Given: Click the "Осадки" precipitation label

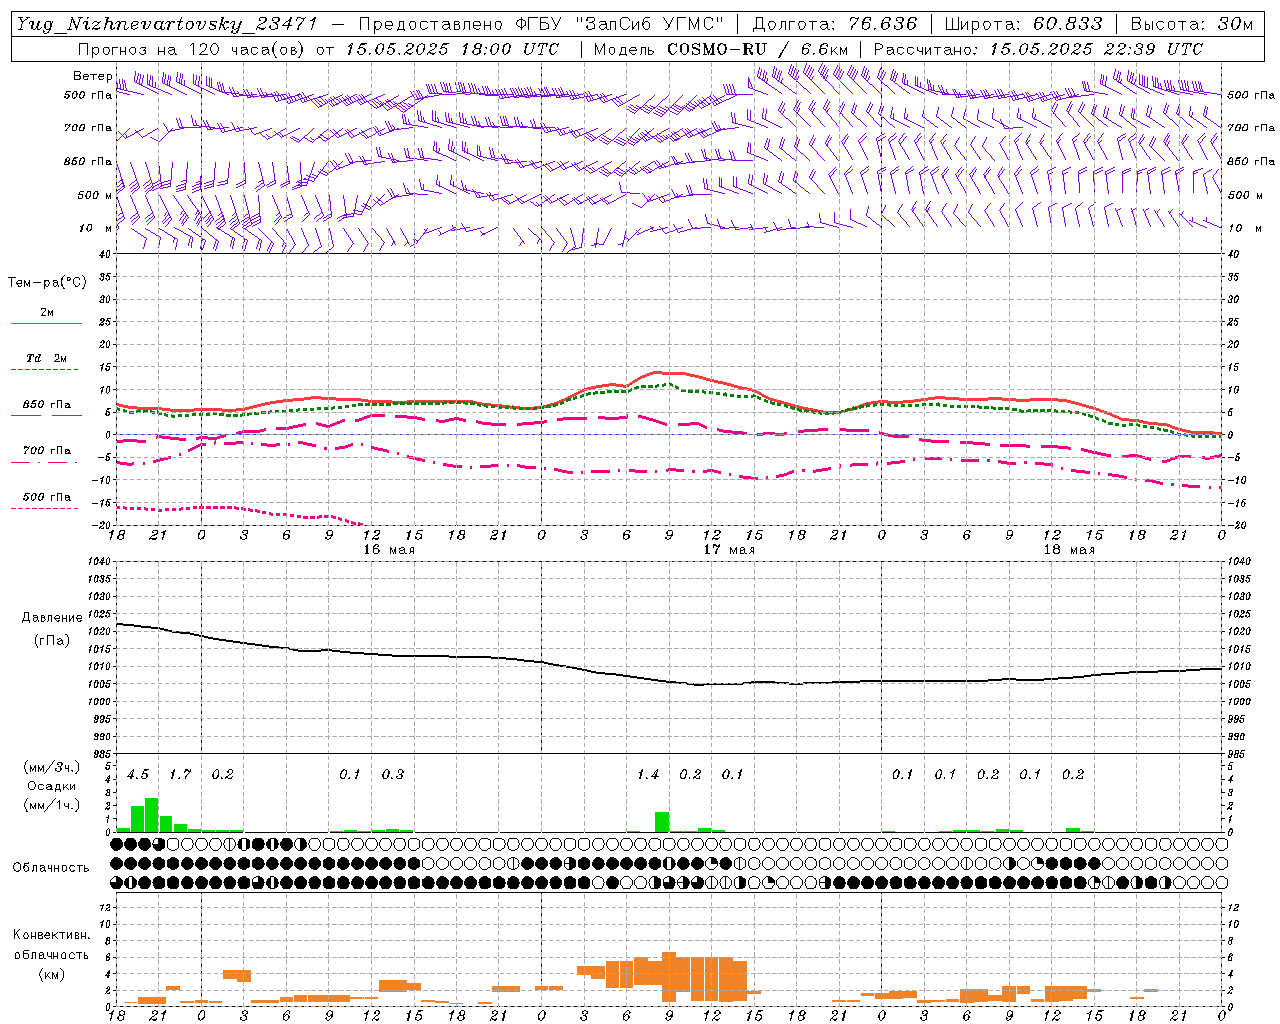Looking at the screenshot, I should (51, 786).
